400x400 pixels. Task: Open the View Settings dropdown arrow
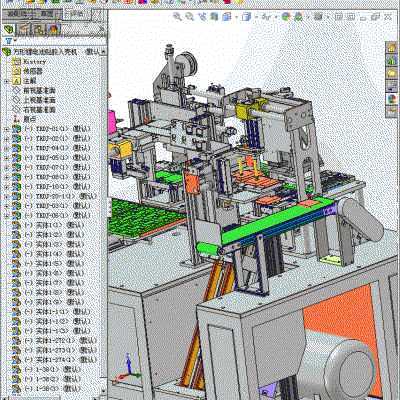[327, 17]
